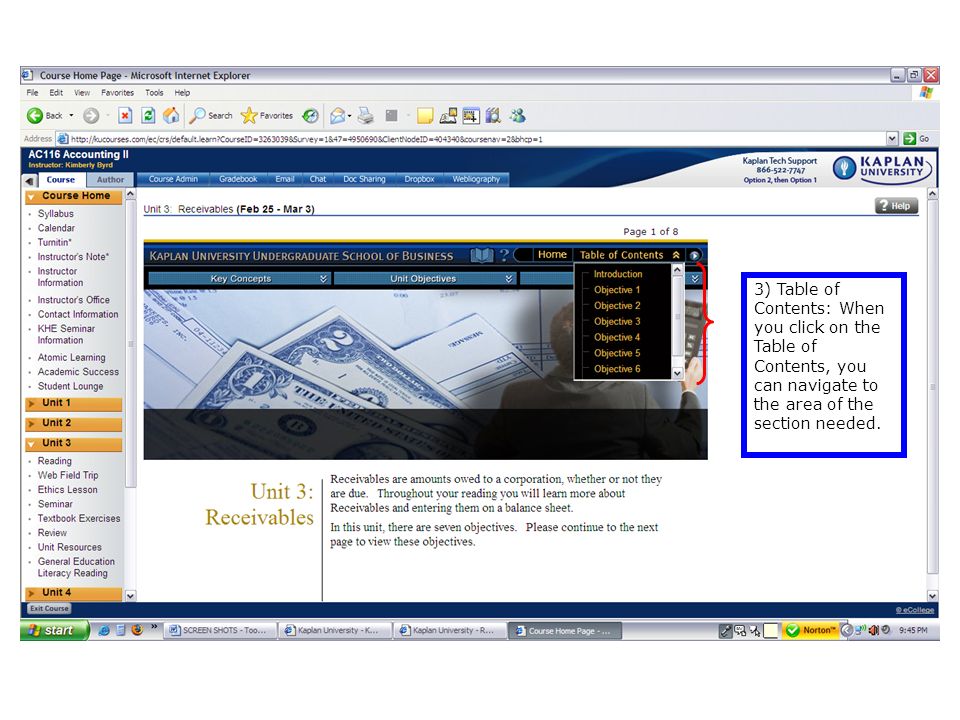Viewport: 960px width, 720px height.
Task: Open the History toolbar icon
Action: (x=310, y=115)
